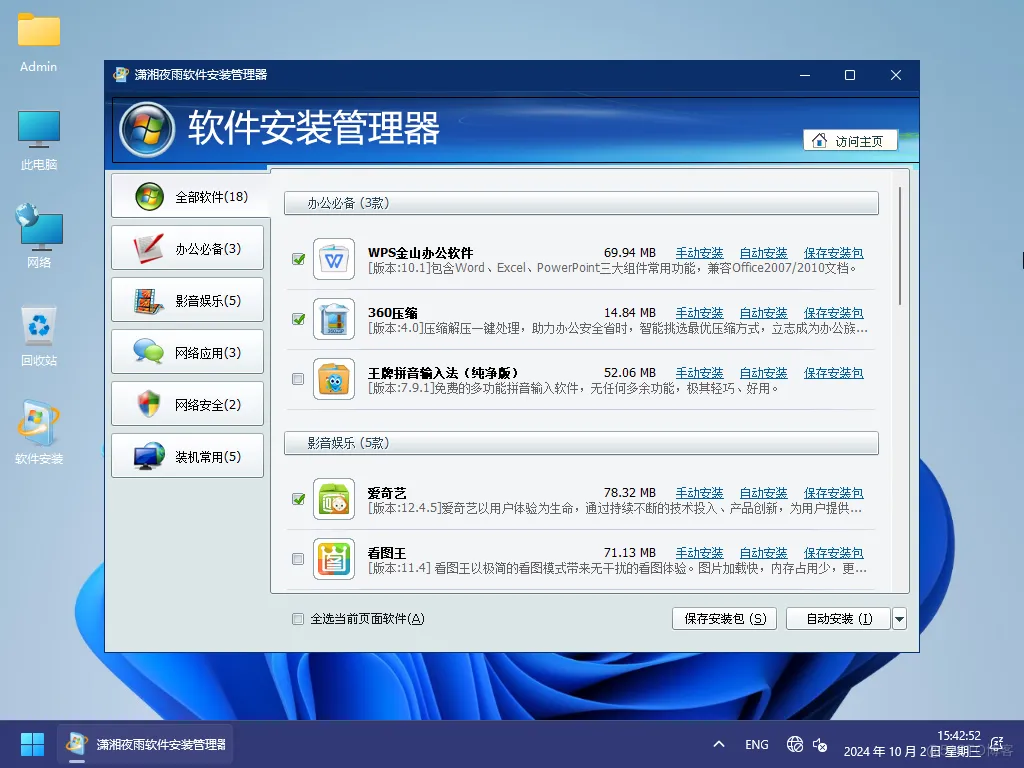Open the notification center icon
Viewport: 1024px width, 768px height.
click(x=997, y=743)
